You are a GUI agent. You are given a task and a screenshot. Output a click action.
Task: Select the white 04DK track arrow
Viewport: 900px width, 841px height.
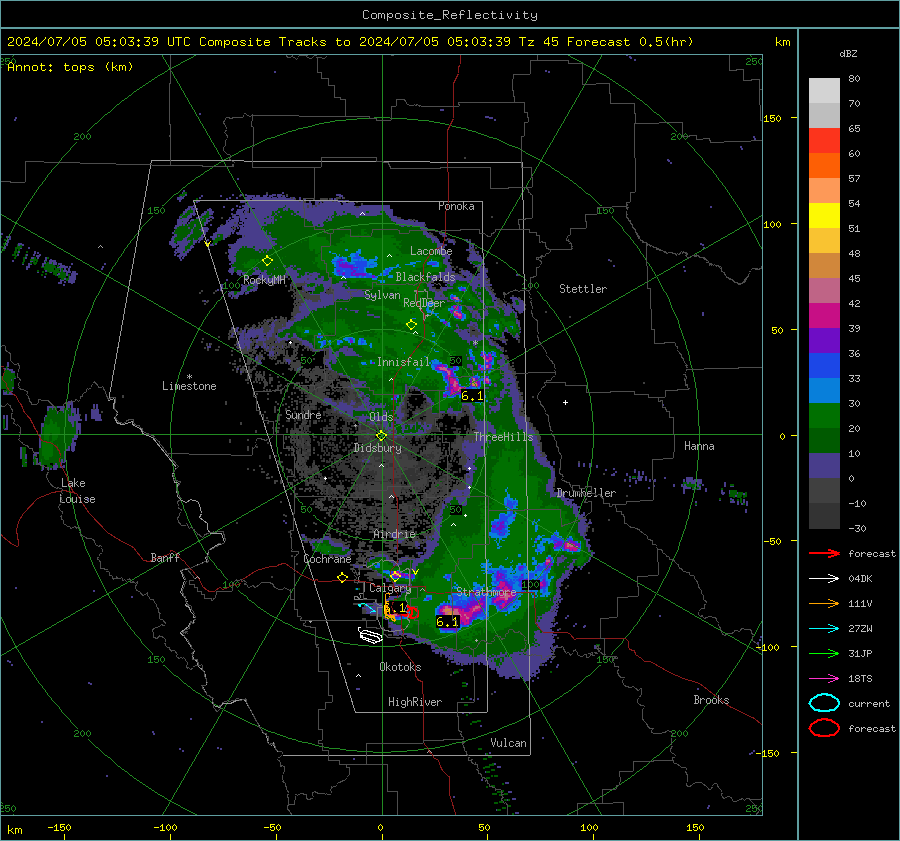(x=824, y=579)
